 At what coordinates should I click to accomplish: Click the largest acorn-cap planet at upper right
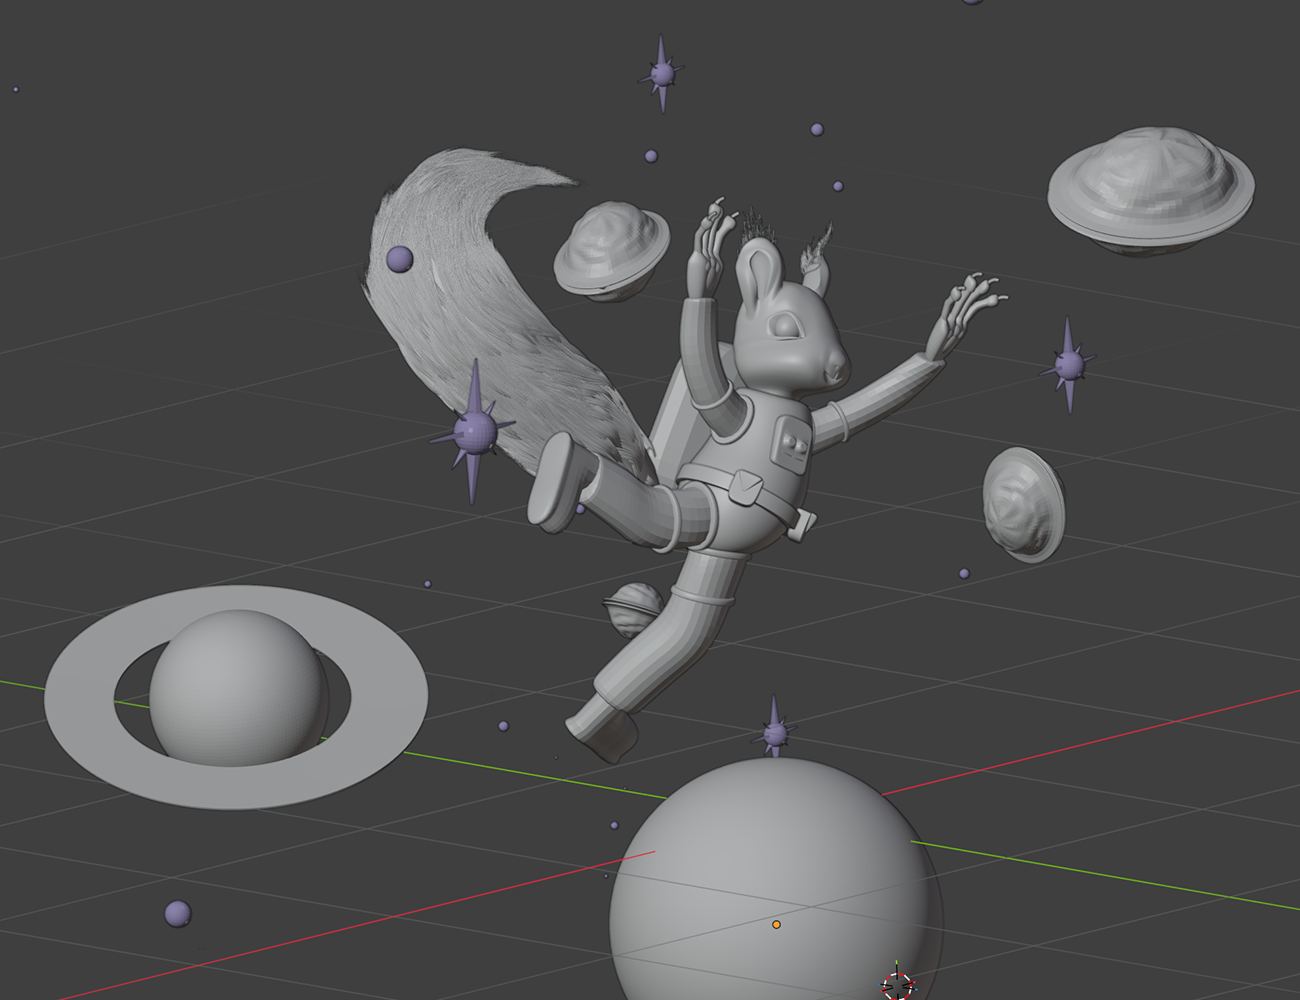coord(1150,191)
